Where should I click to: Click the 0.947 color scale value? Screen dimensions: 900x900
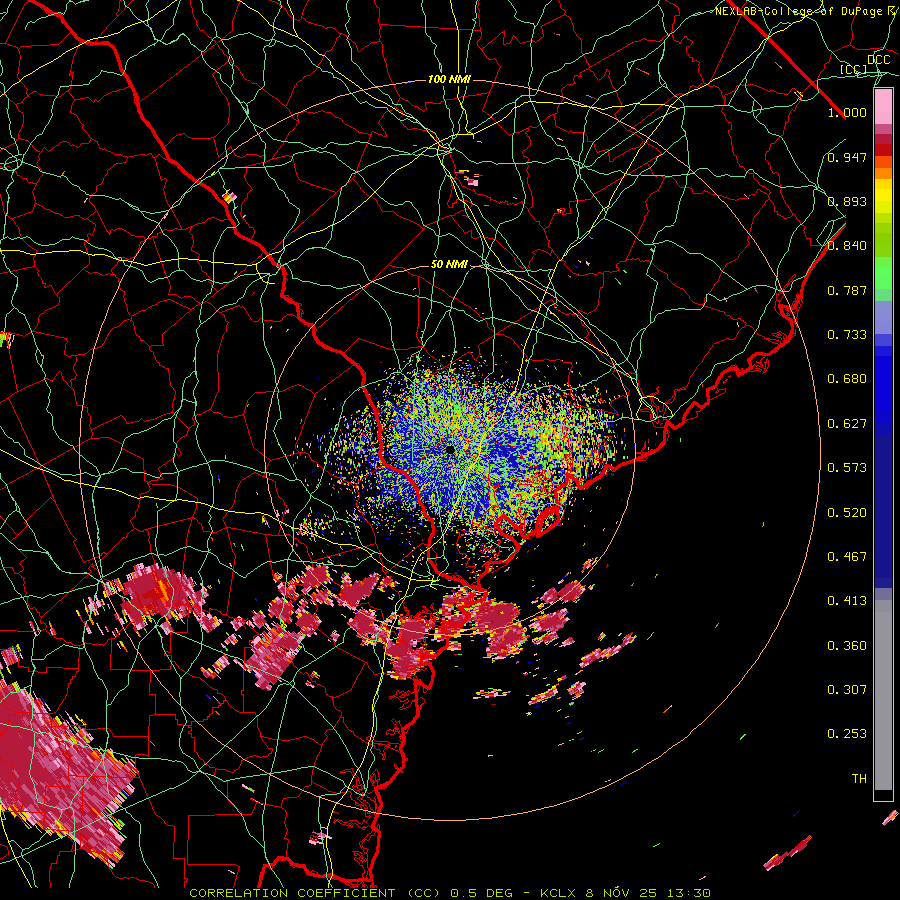847,157
